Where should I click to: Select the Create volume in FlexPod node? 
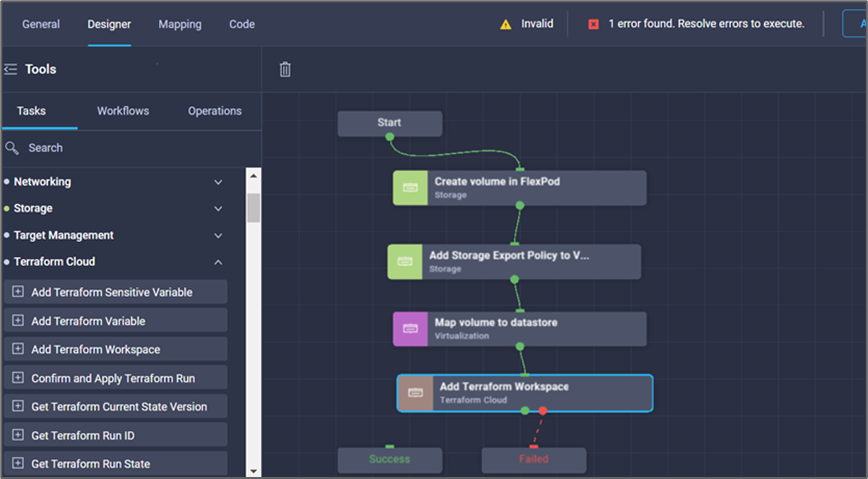[x=520, y=188]
